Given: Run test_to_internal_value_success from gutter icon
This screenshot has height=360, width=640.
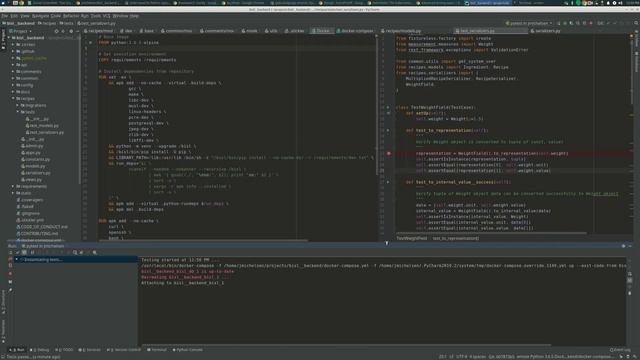Looking at the screenshot, I should 388,182.
